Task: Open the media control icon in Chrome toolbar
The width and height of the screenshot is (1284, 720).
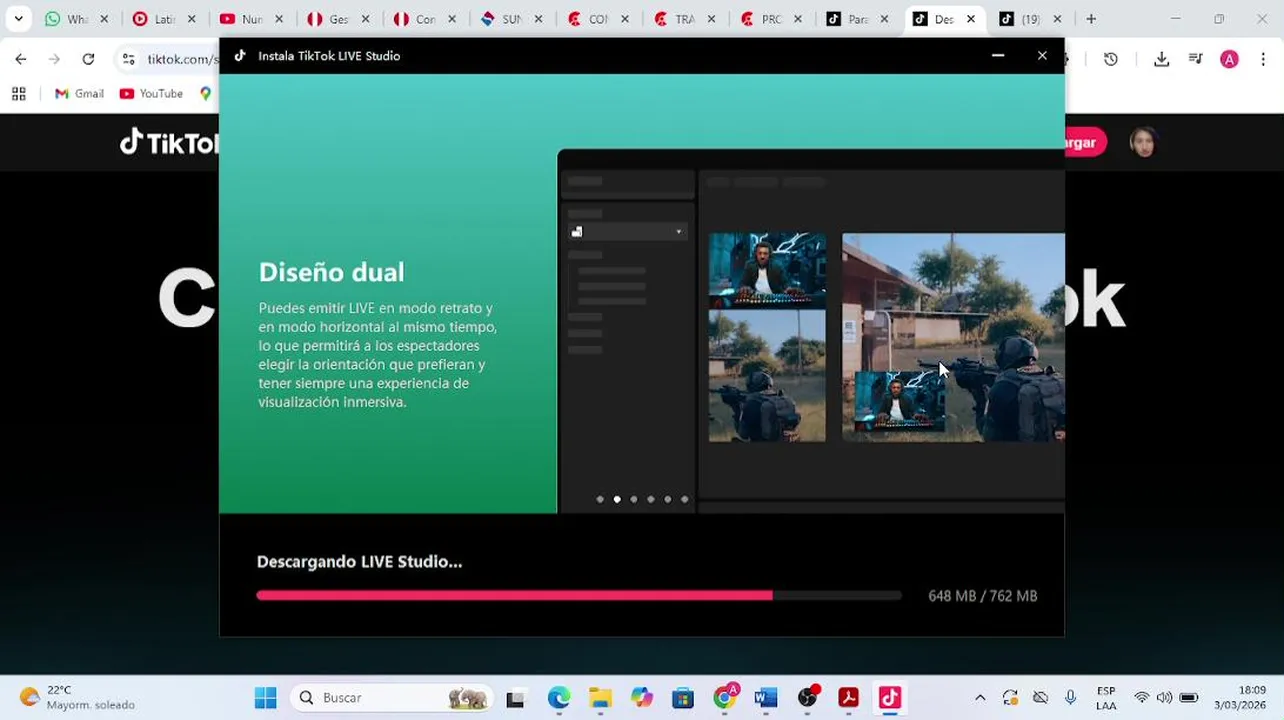Action: [x=1195, y=59]
